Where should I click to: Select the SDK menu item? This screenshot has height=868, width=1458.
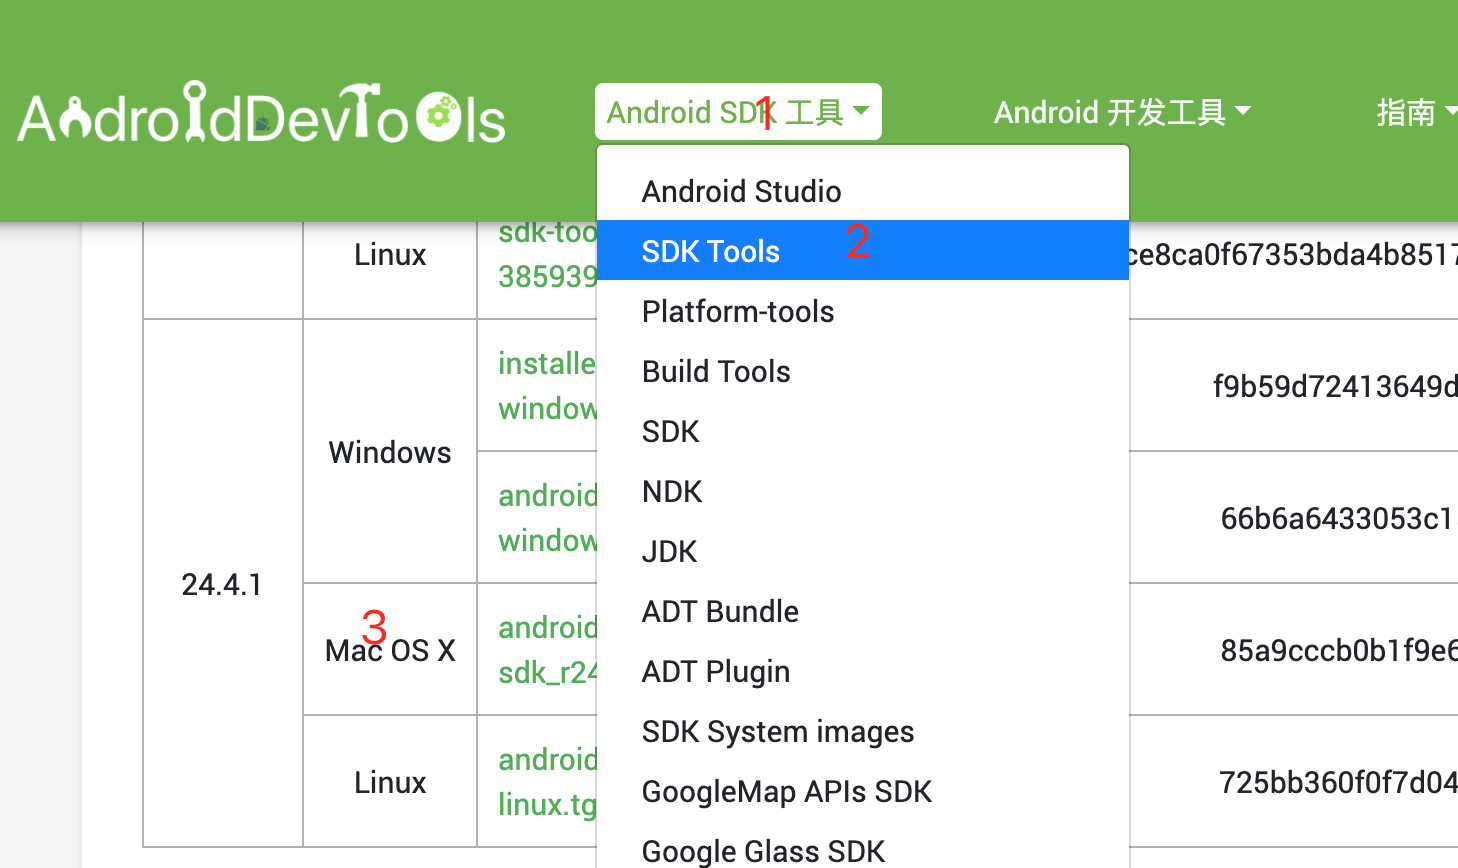[863, 431]
